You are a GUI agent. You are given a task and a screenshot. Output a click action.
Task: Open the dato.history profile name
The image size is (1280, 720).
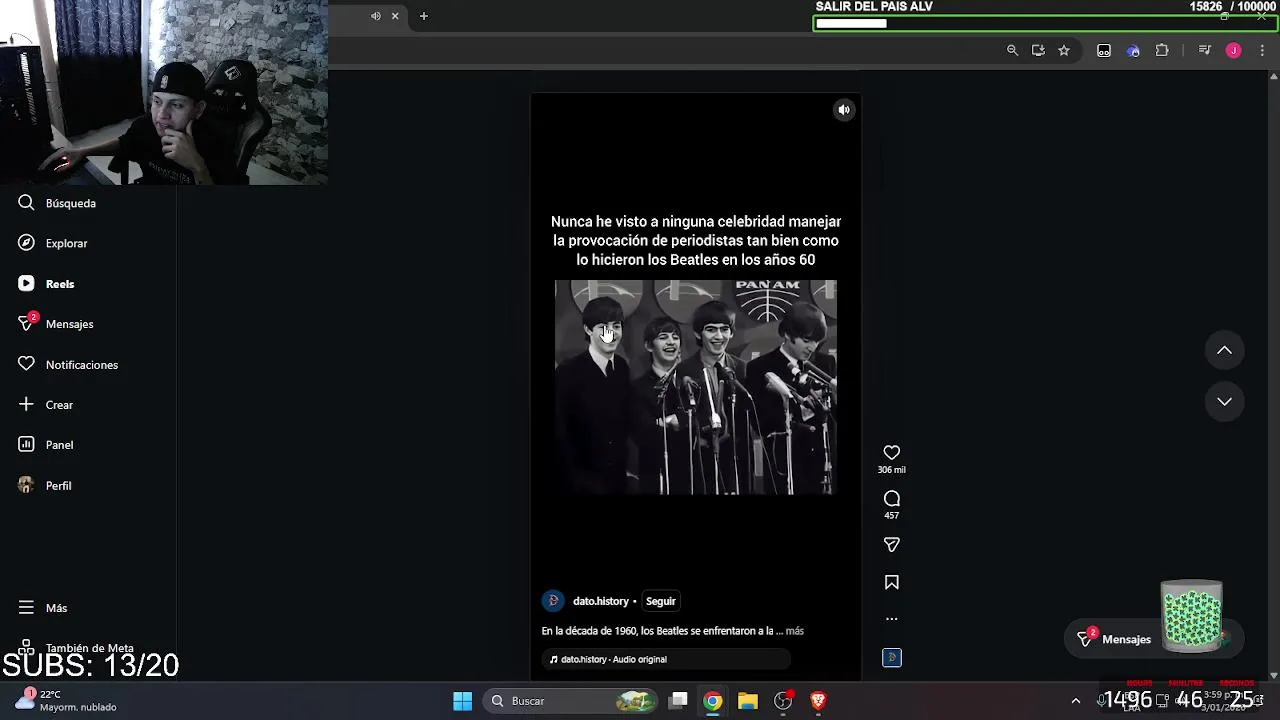click(x=601, y=601)
